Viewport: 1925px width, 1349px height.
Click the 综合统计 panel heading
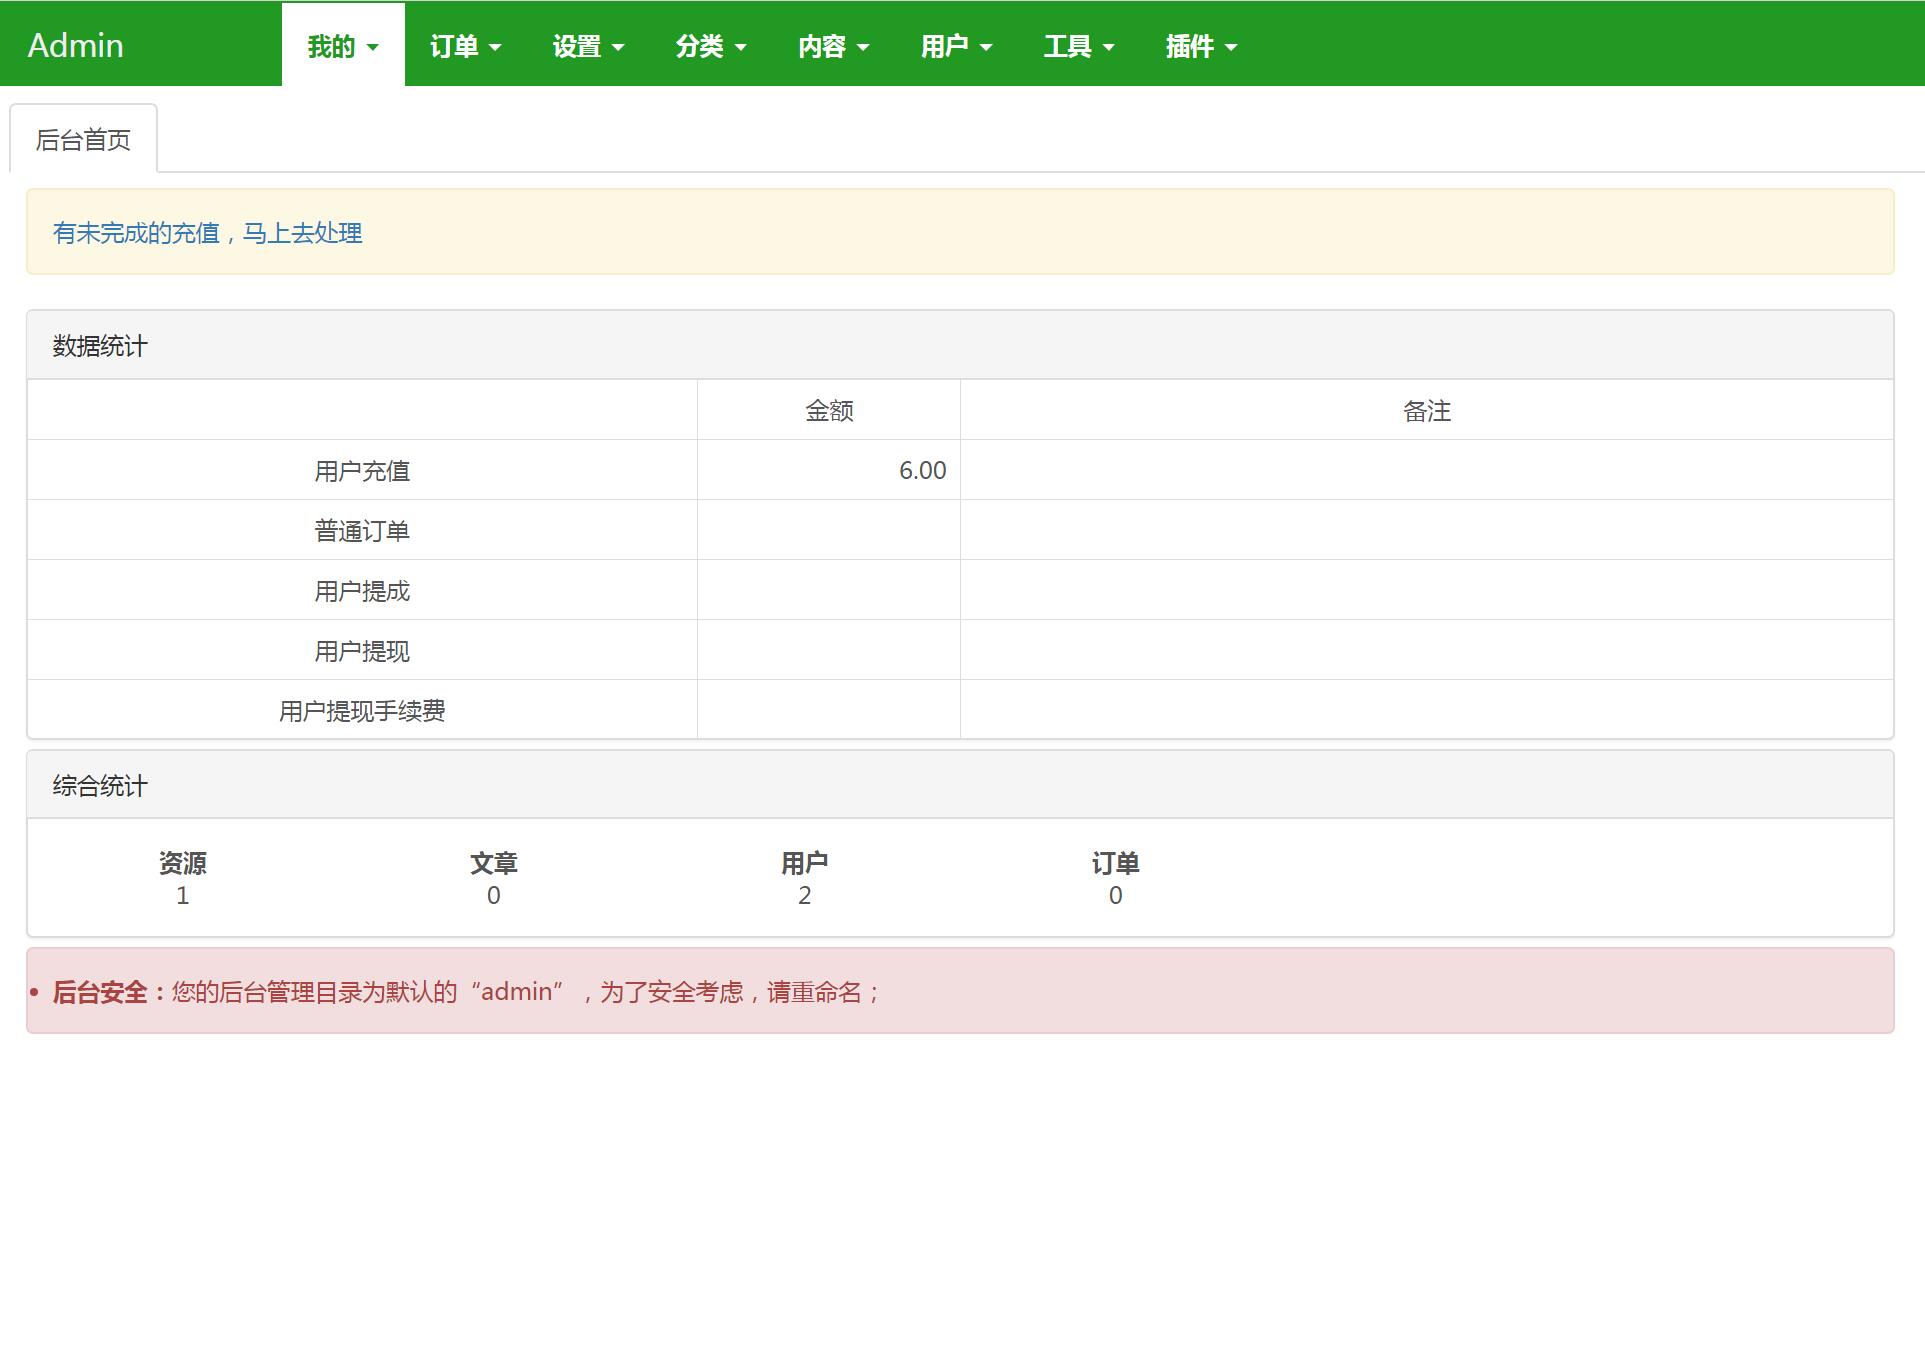[x=960, y=786]
